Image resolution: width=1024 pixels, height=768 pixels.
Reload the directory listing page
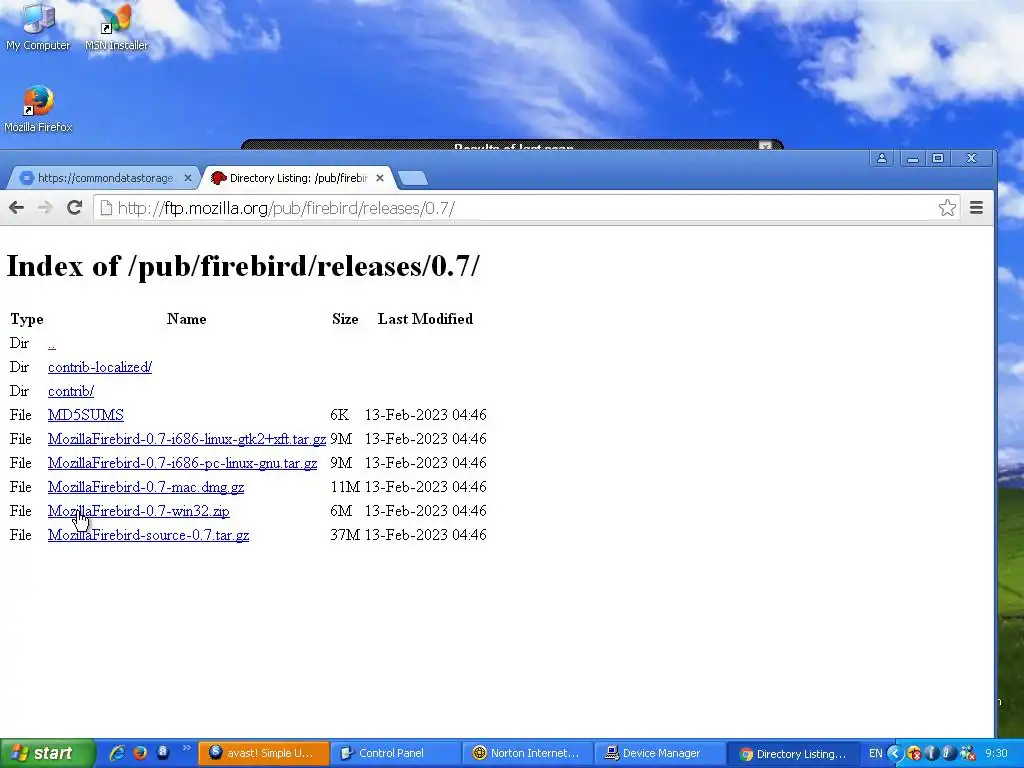(74, 208)
